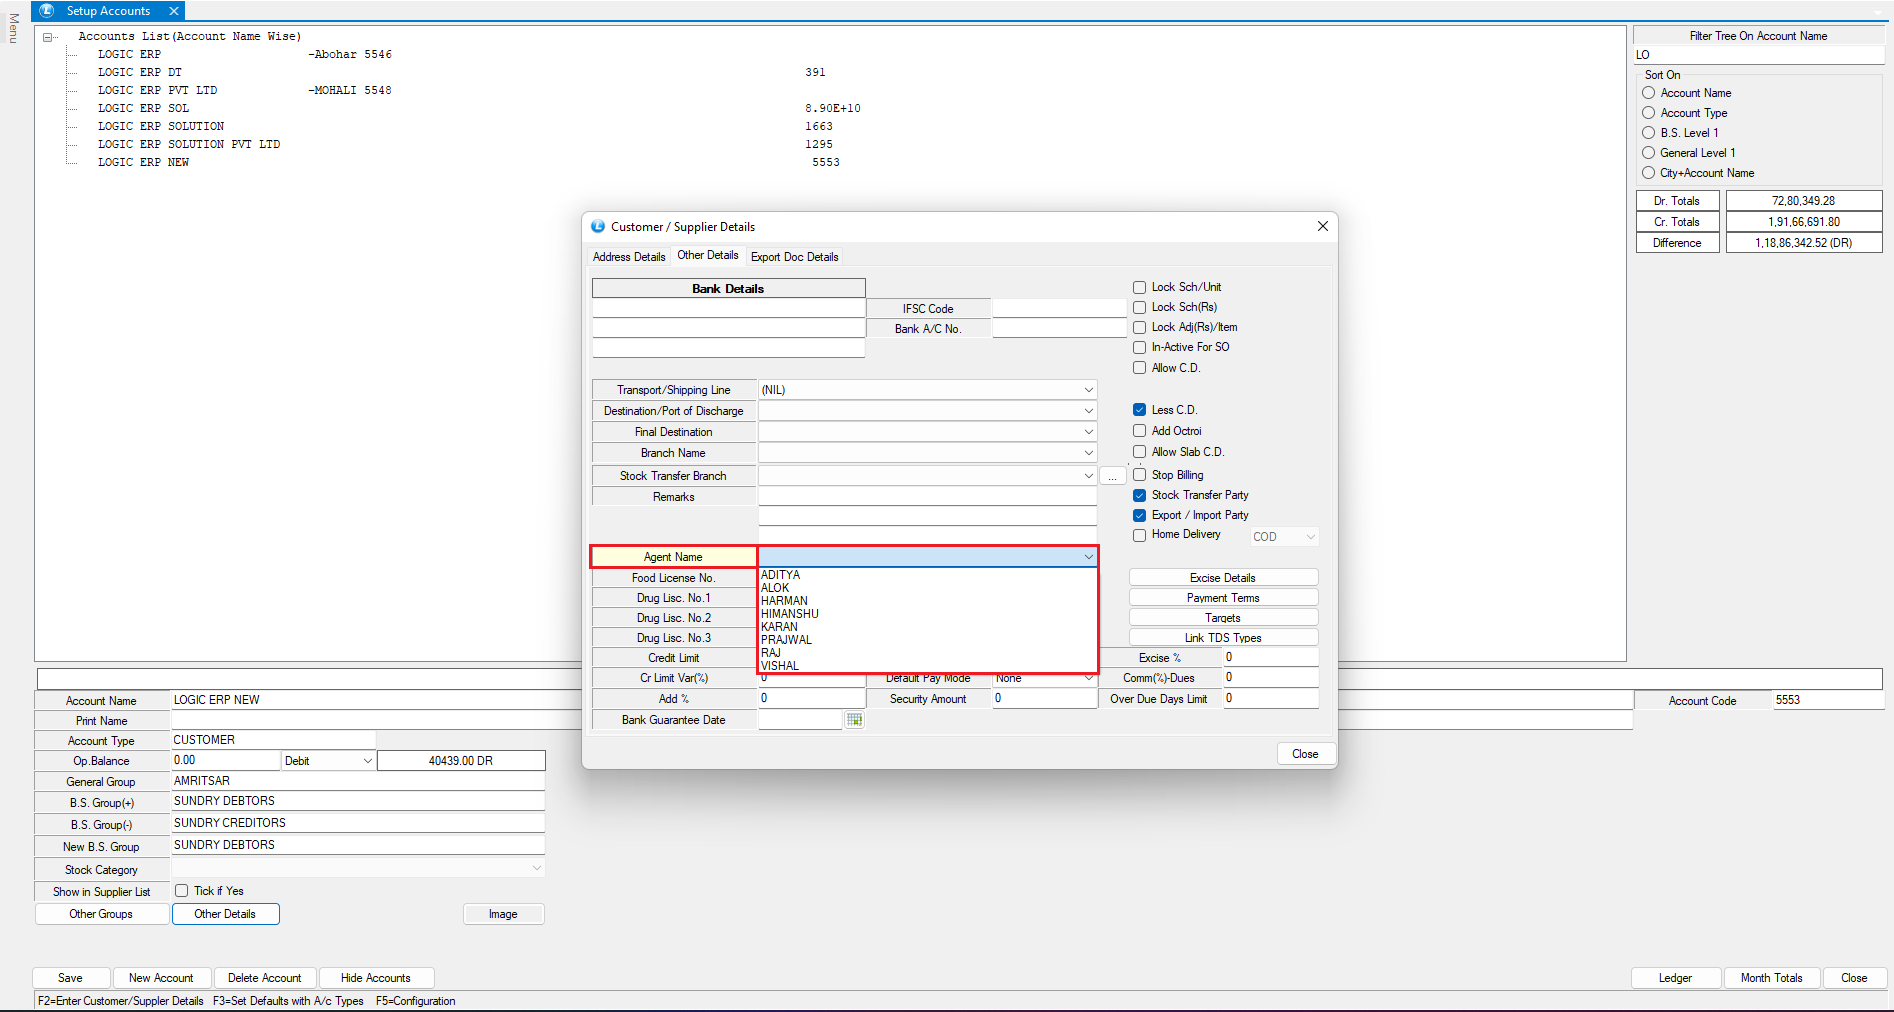Image resolution: width=1894 pixels, height=1012 pixels.
Task: Open the Export Doc Details tab
Action: coord(794,257)
